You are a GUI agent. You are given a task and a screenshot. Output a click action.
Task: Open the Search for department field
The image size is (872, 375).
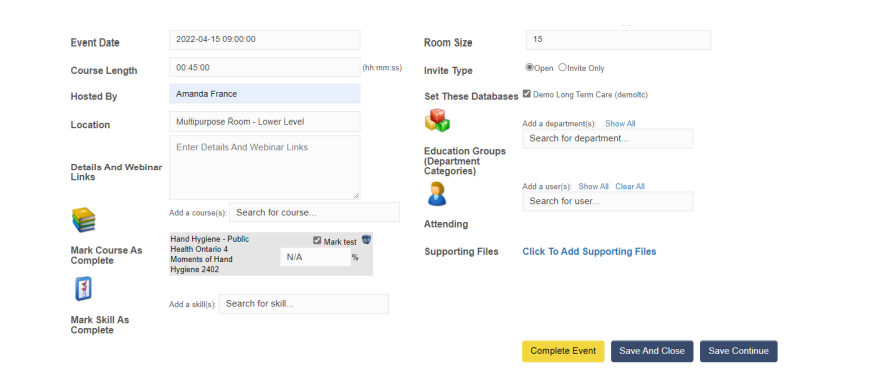pyautogui.click(x=608, y=139)
